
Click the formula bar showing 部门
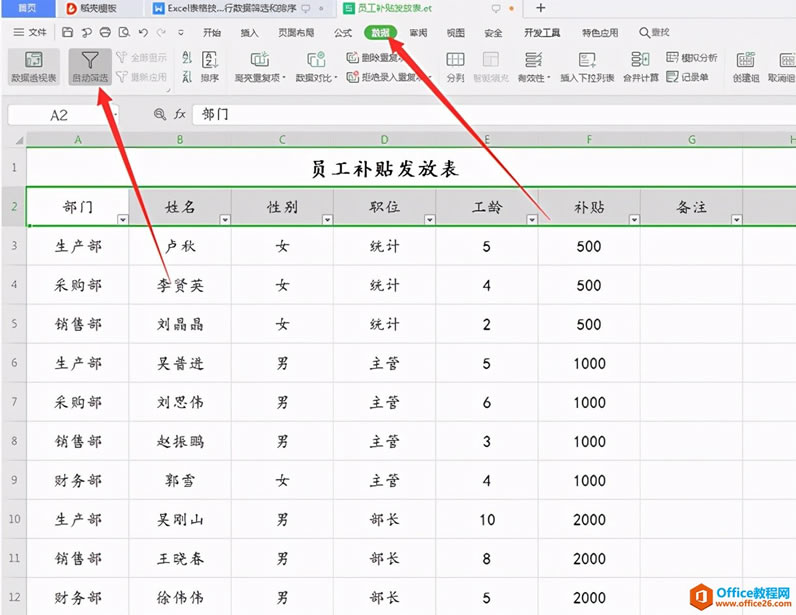(x=494, y=114)
